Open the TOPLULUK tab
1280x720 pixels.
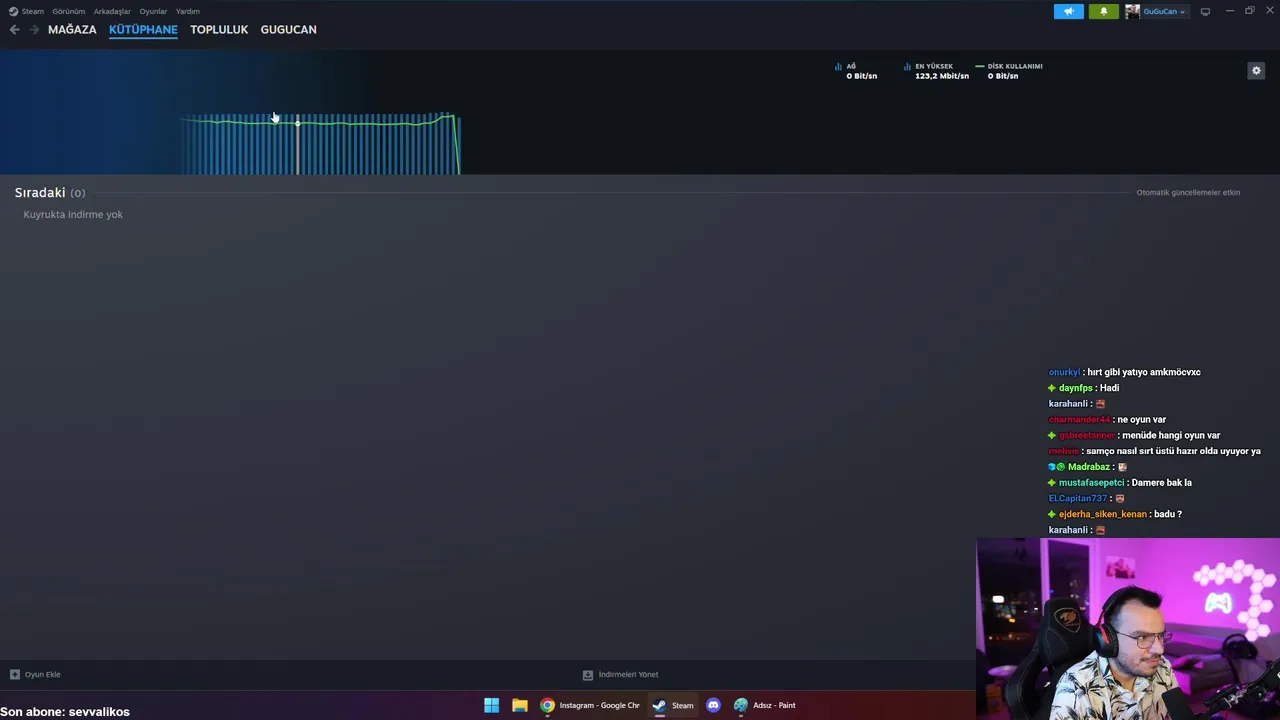pyautogui.click(x=219, y=30)
